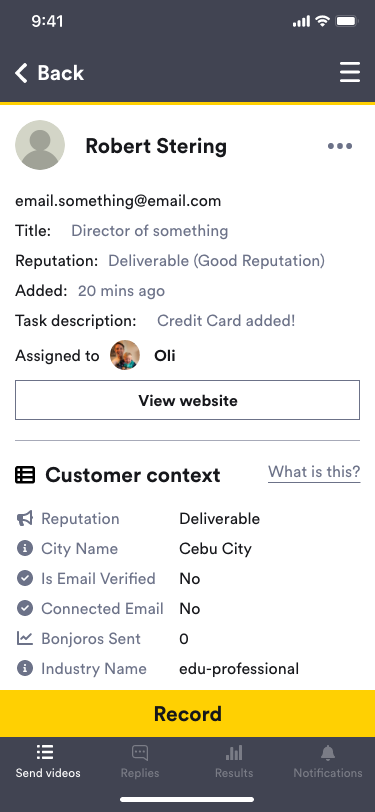Show the Notifications tab
This screenshot has width=375, height=812.
(328, 762)
